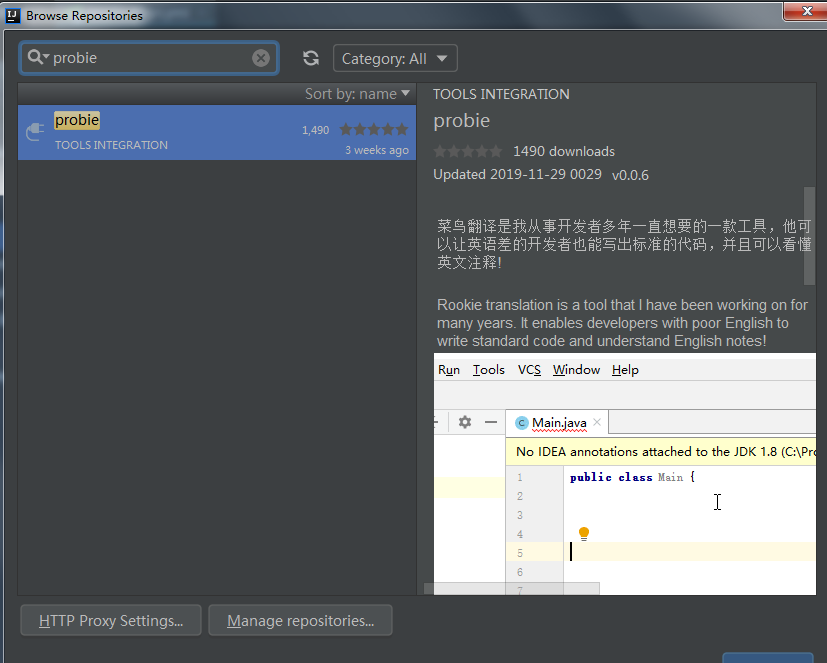Click the IntelliJ logo in the title bar
The image size is (827, 663).
pyautogui.click(x=13, y=16)
